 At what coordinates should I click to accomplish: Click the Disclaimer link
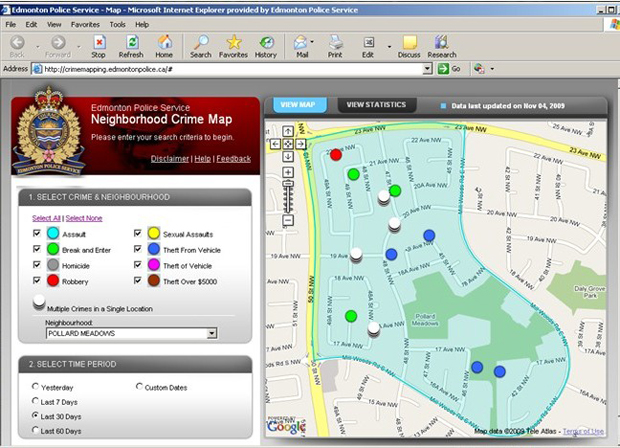[169, 159]
